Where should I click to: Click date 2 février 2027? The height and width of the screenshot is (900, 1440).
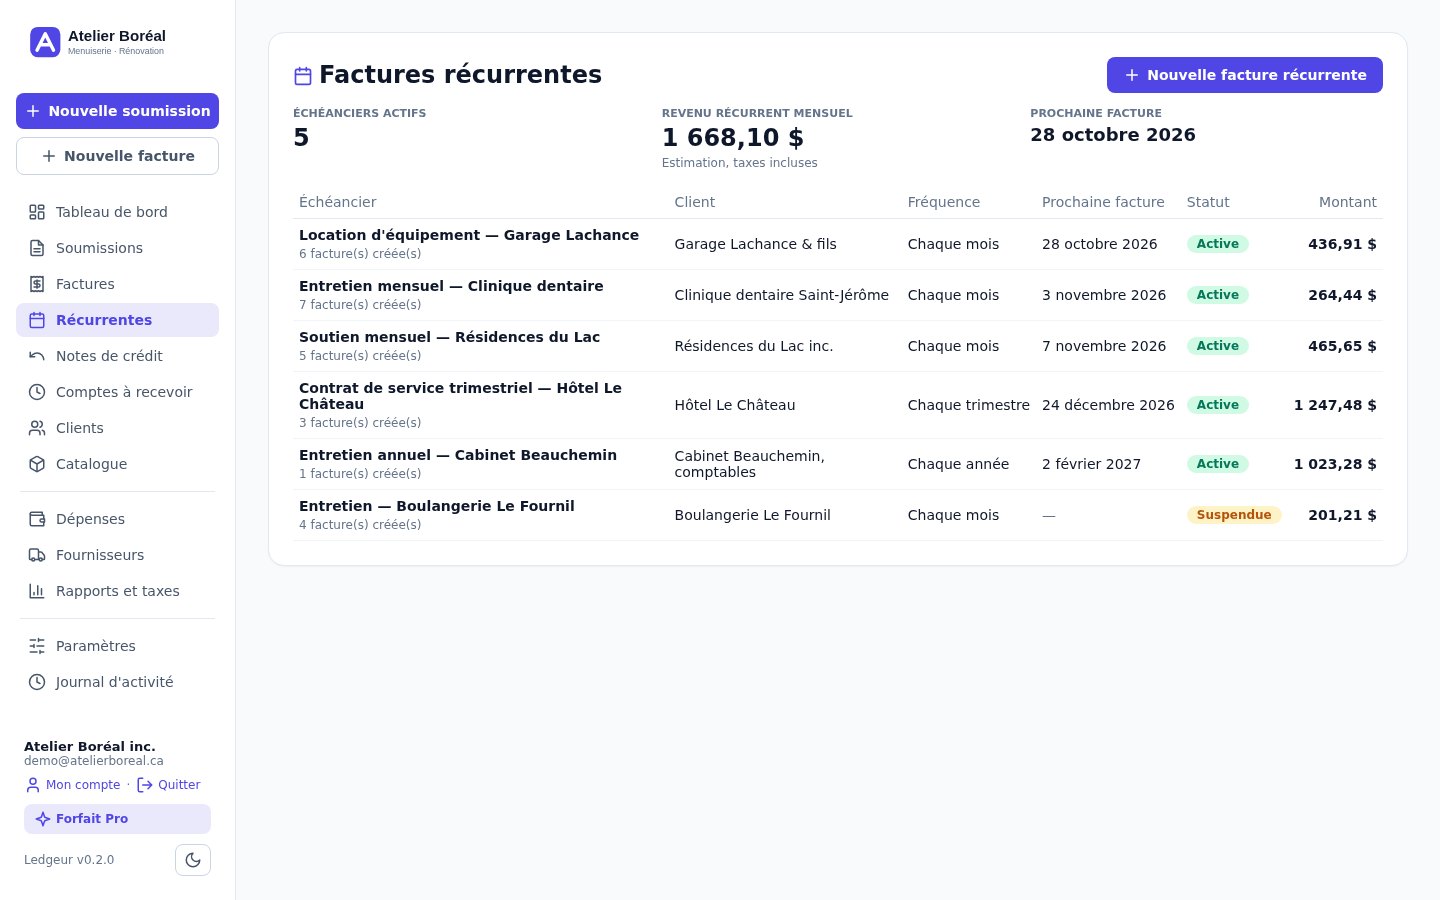point(1091,464)
